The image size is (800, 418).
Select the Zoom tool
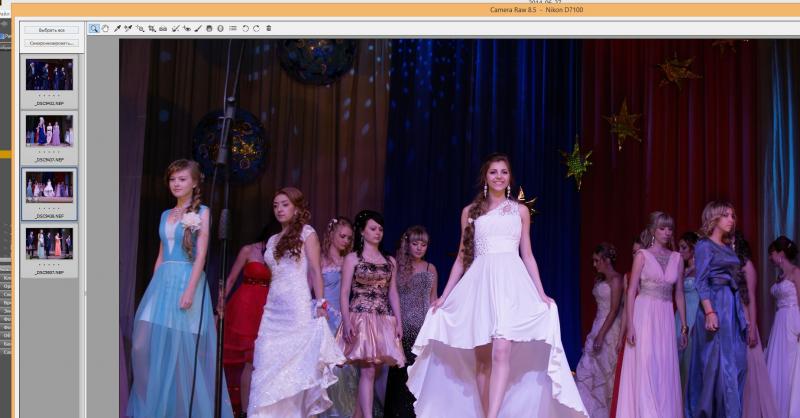pos(94,29)
